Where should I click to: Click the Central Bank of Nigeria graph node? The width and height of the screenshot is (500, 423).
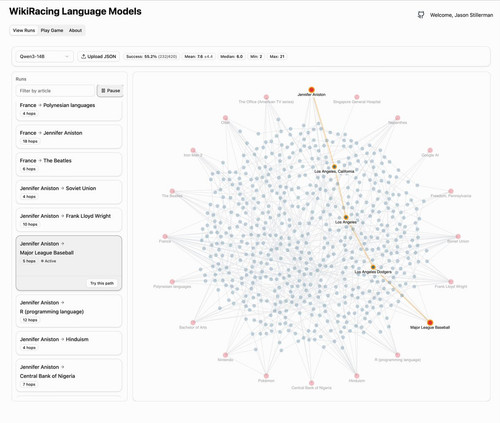[x=311, y=383]
